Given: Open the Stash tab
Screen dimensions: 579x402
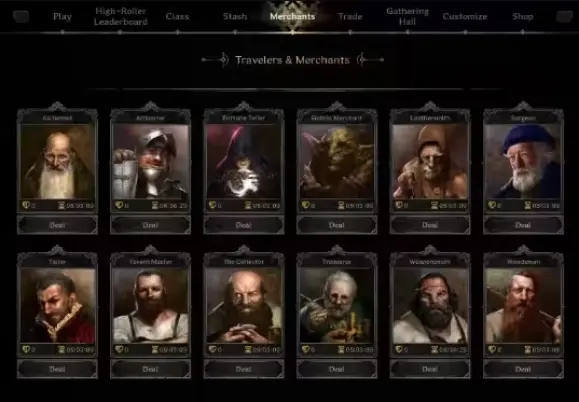Looking at the screenshot, I should coord(235,17).
